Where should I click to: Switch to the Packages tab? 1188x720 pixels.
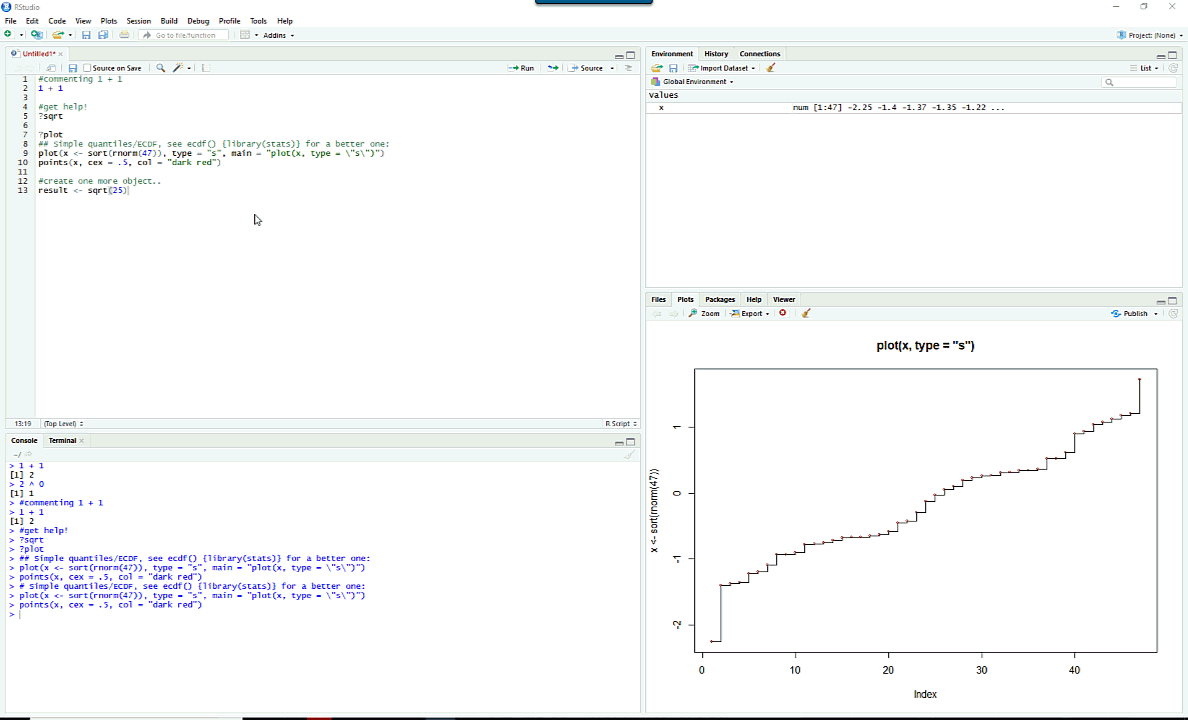pyautogui.click(x=720, y=299)
